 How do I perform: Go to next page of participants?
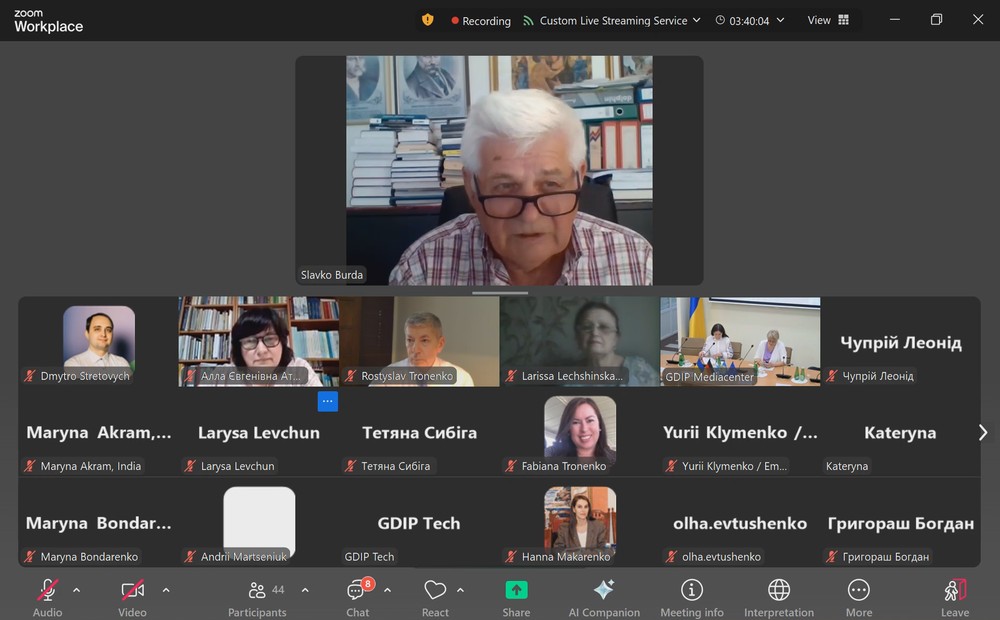click(983, 432)
